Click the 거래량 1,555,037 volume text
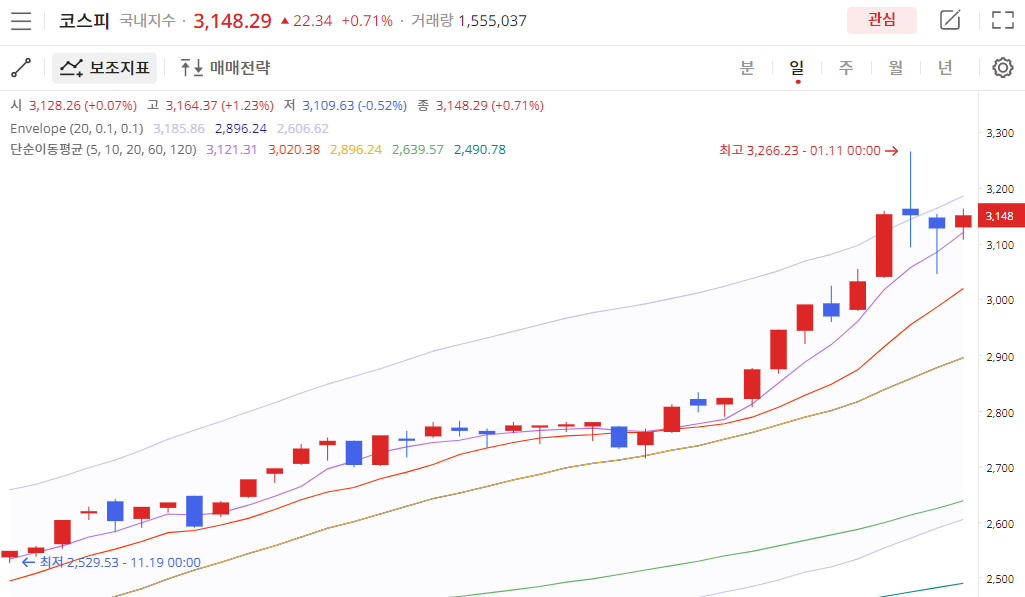This screenshot has width=1025, height=597. tap(469, 21)
